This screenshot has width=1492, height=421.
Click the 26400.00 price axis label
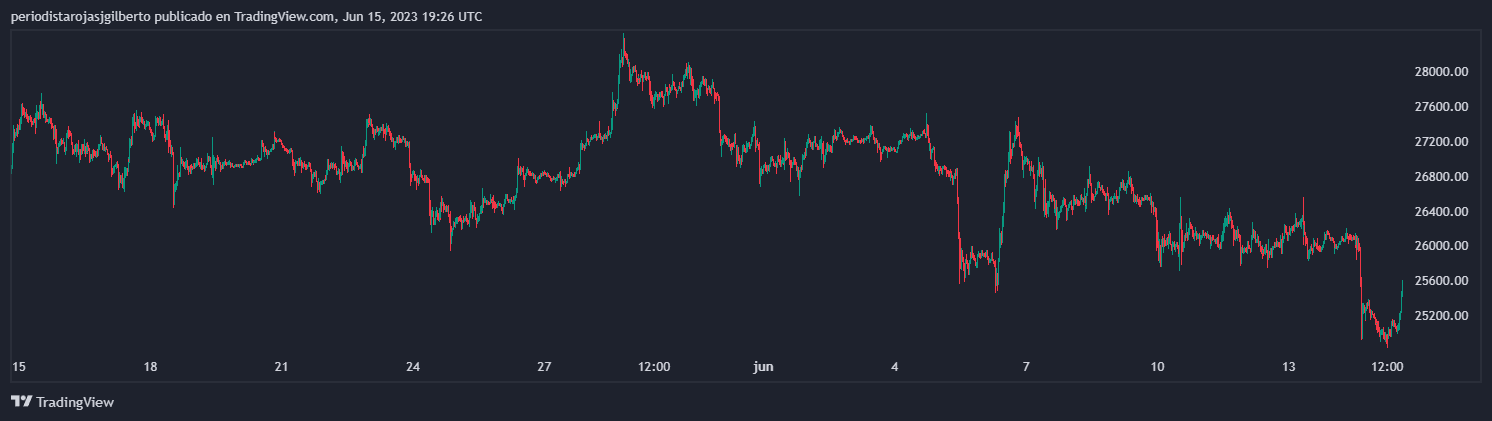[x=1440, y=212]
